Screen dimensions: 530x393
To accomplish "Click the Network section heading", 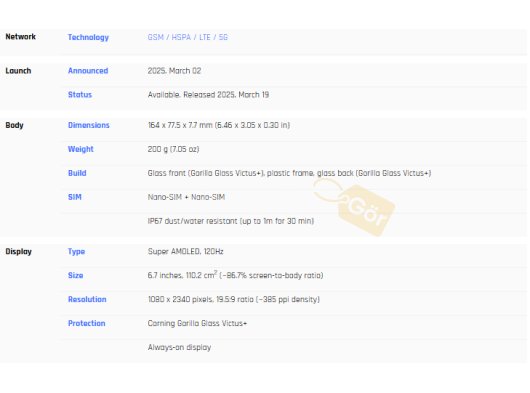I will click(x=21, y=37).
